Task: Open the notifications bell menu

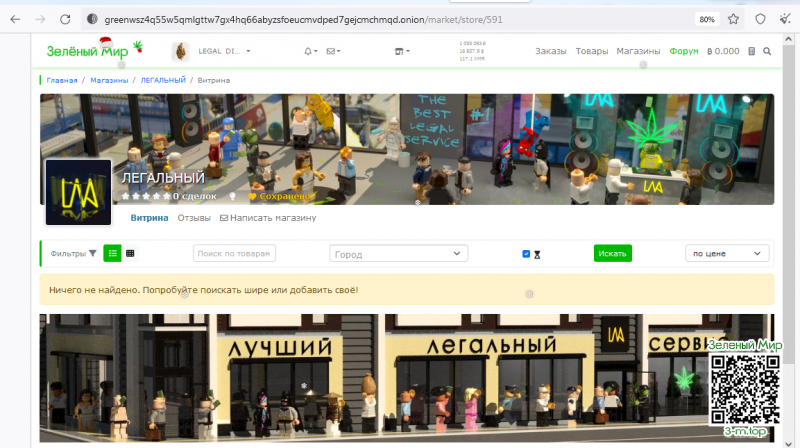Action: (309, 51)
